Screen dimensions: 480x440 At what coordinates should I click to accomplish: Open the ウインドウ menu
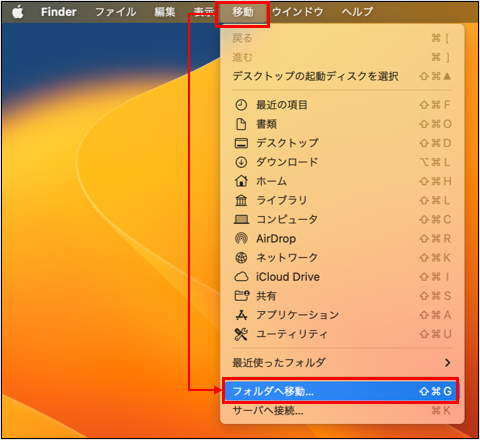point(298,12)
